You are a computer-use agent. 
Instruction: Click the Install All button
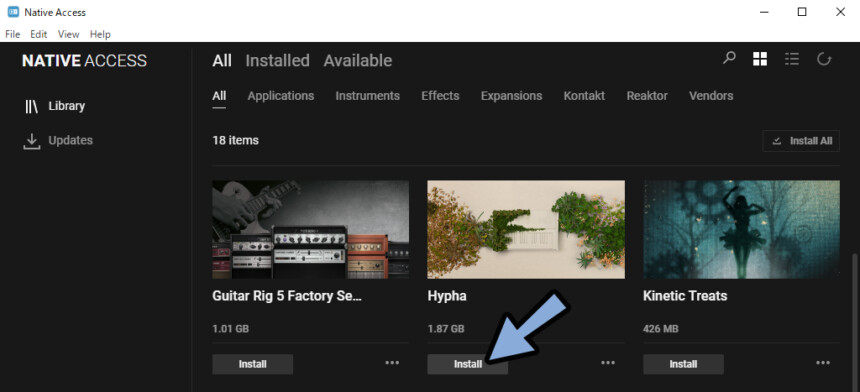pos(801,141)
